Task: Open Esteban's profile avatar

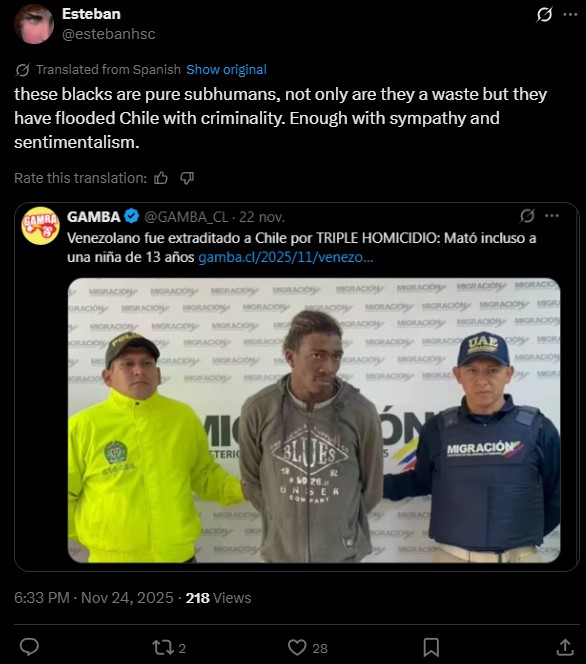Action: 34,24
